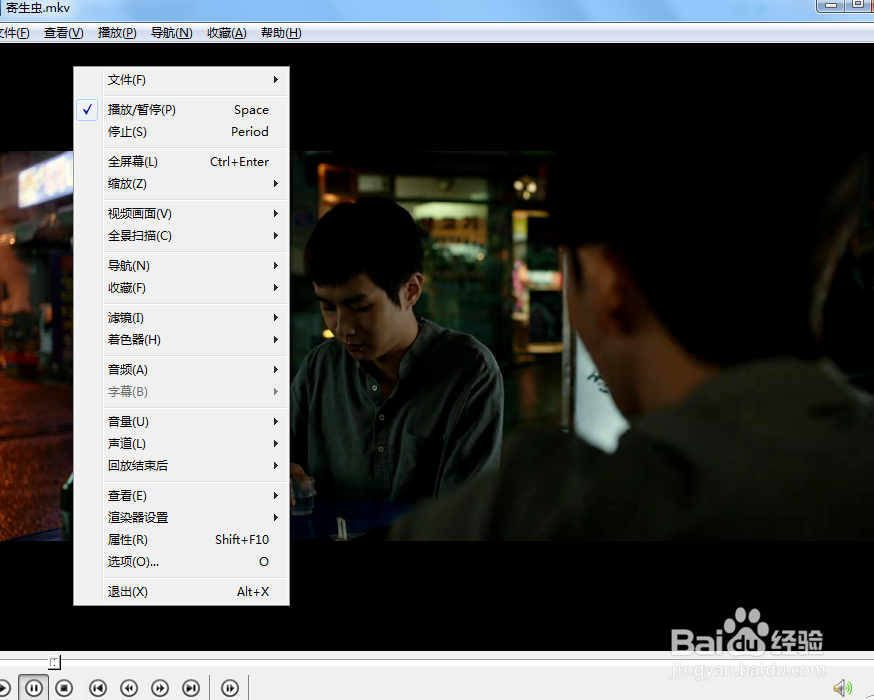This screenshot has width=874, height=700.
Task: Click the Play icon at bottom-left edge
Action: tap(3, 688)
